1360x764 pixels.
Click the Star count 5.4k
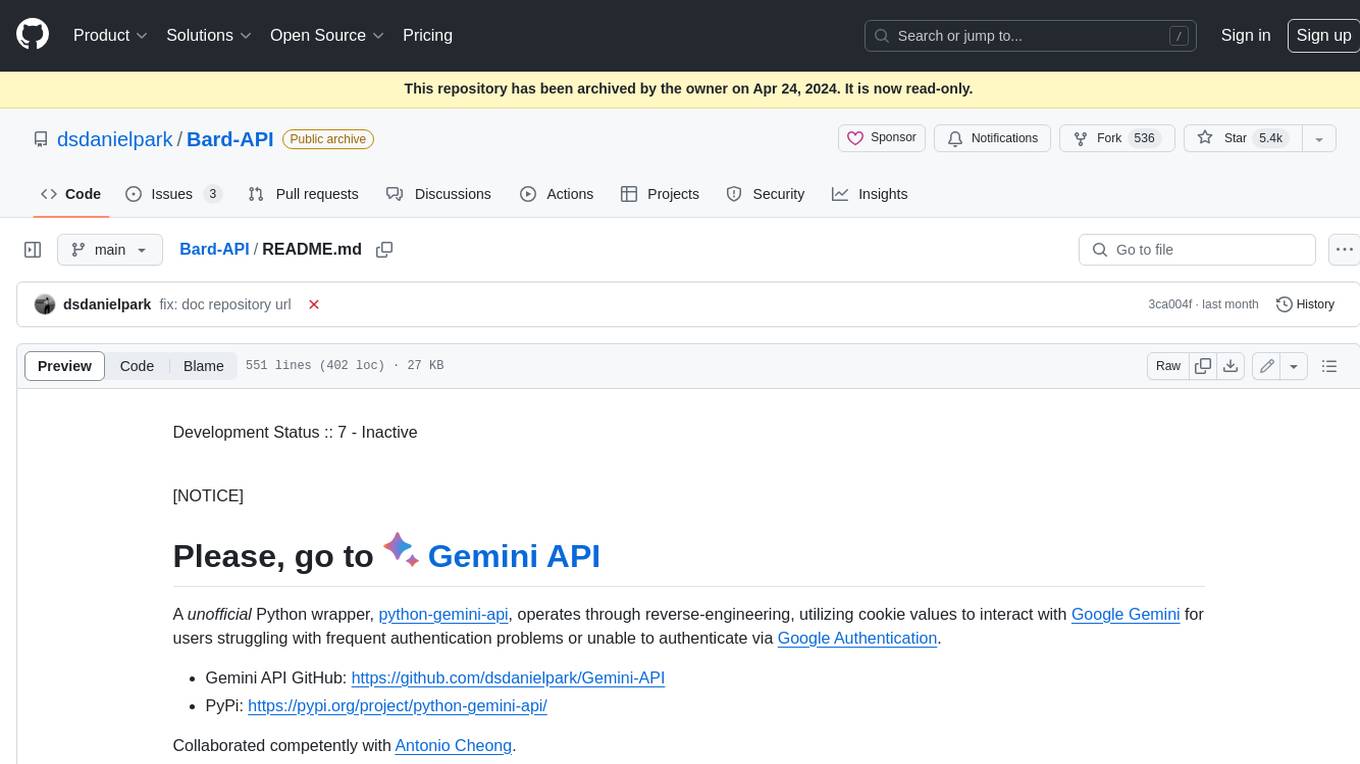click(1271, 138)
